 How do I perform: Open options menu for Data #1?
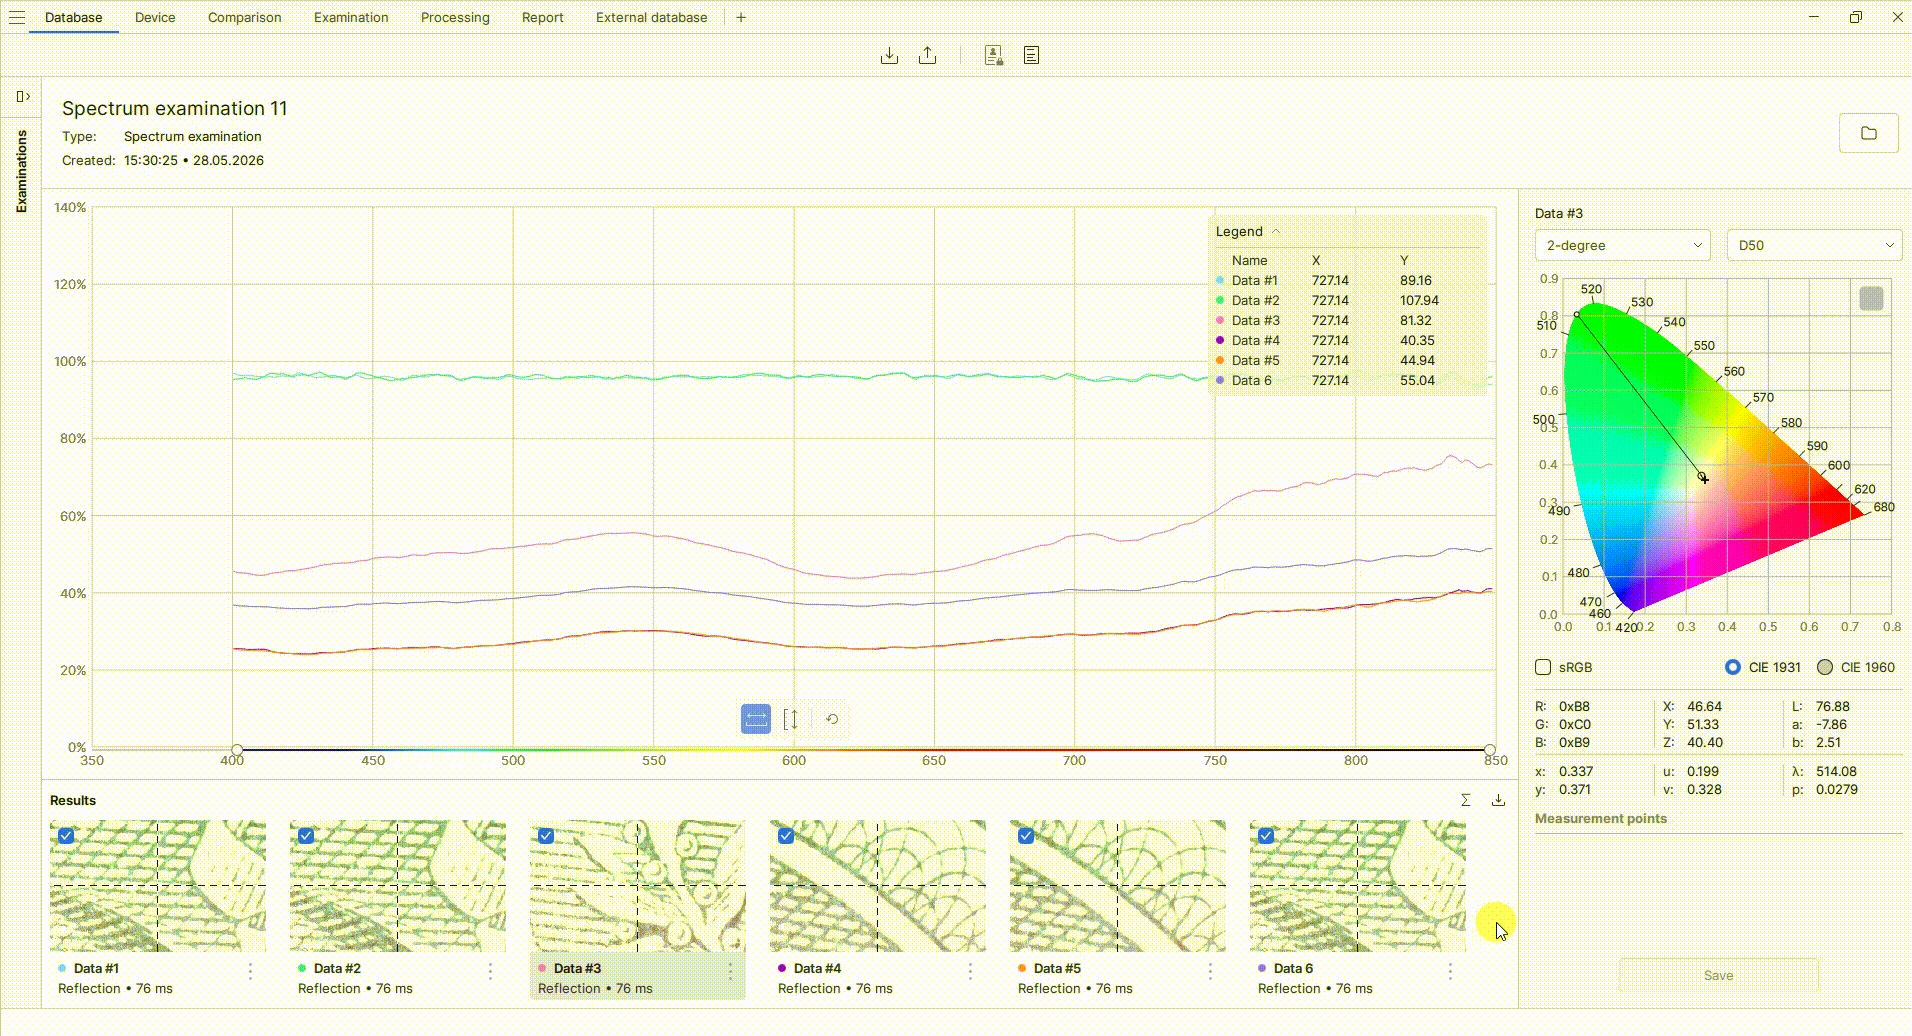[250, 970]
